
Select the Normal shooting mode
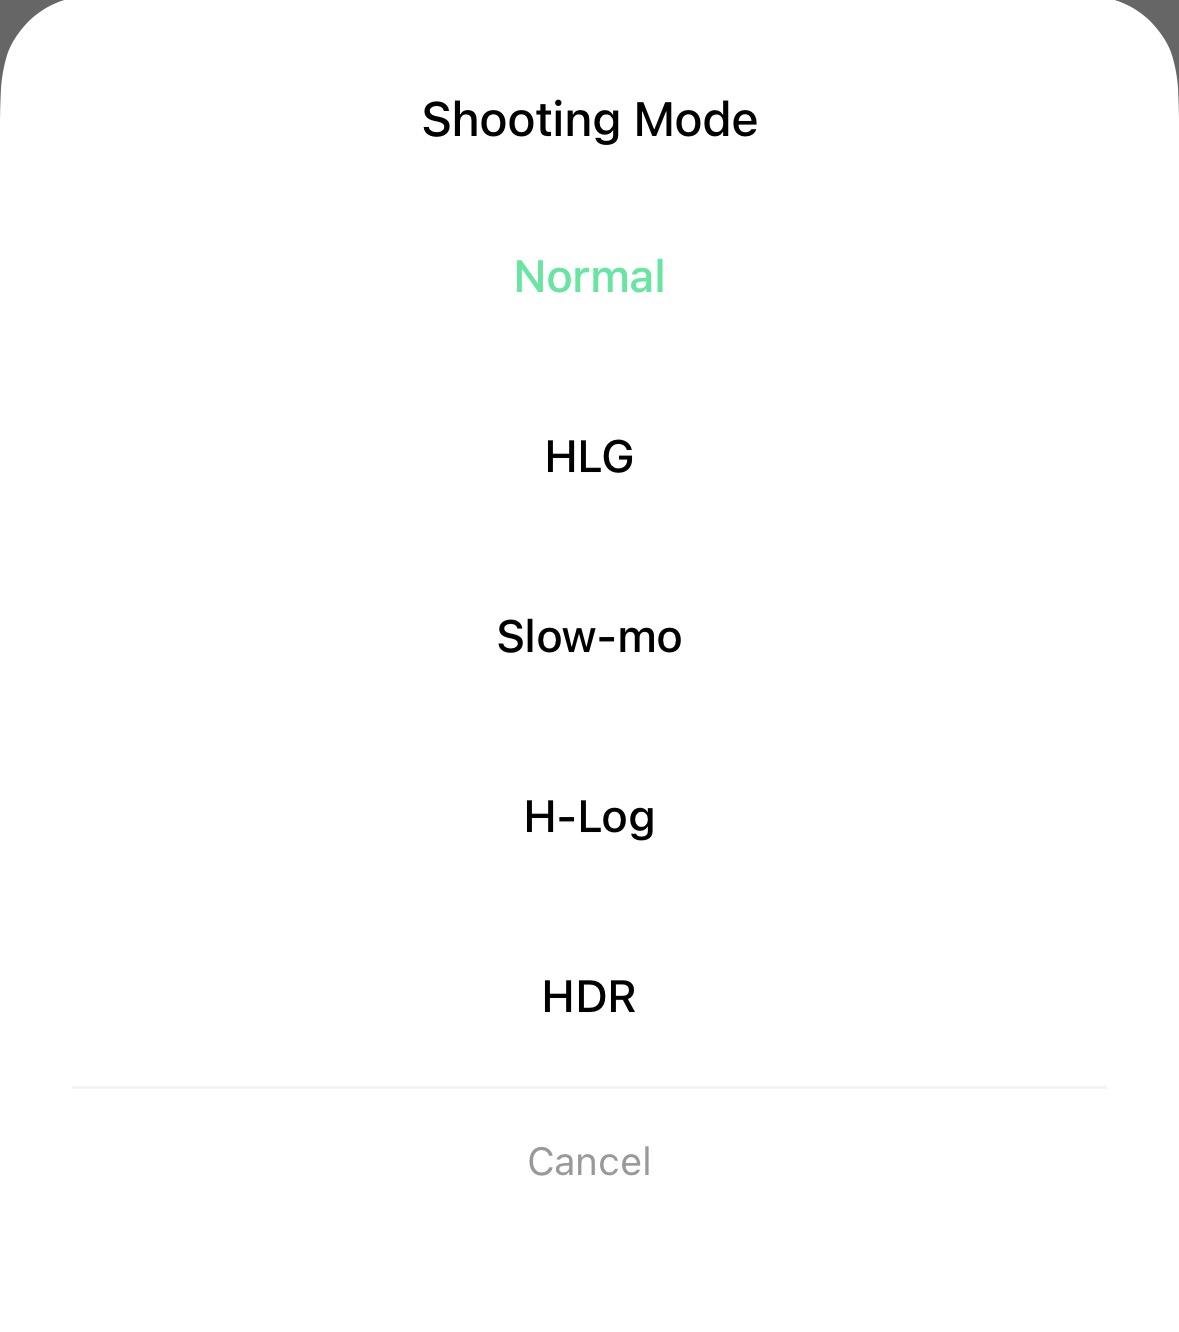click(x=589, y=277)
